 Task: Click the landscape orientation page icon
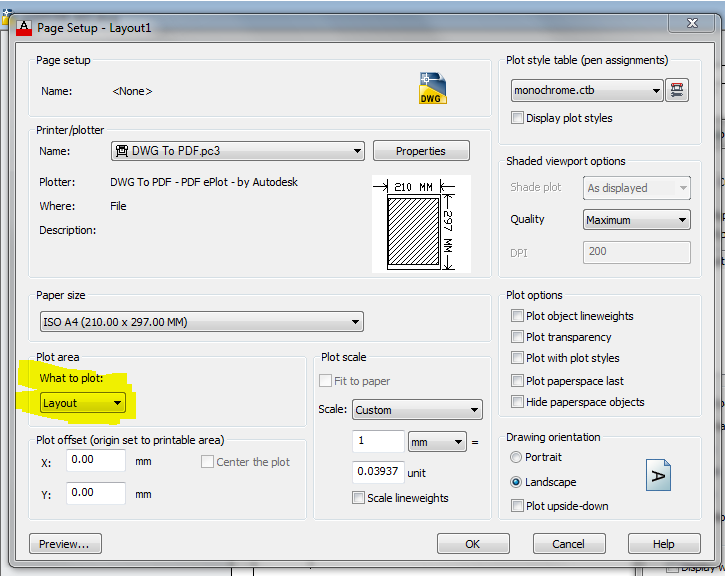pyautogui.click(x=658, y=475)
